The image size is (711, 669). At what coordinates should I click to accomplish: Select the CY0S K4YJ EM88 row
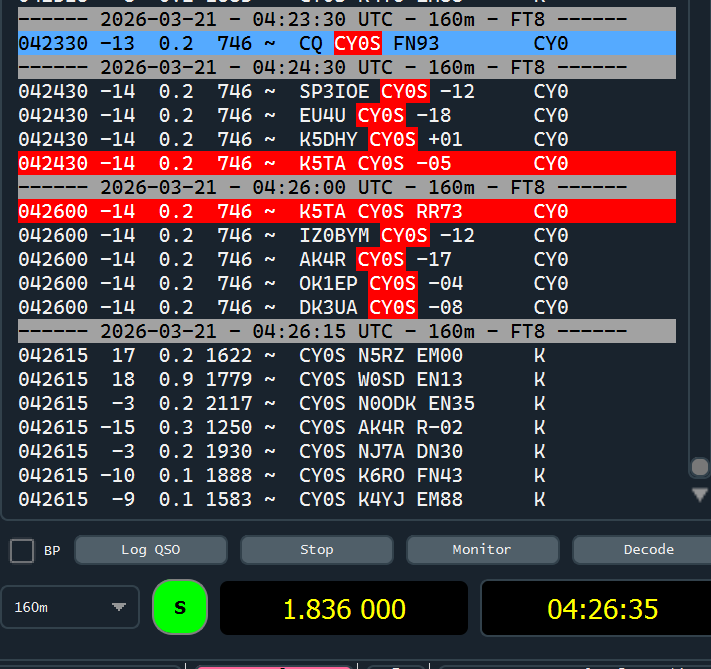click(347, 500)
